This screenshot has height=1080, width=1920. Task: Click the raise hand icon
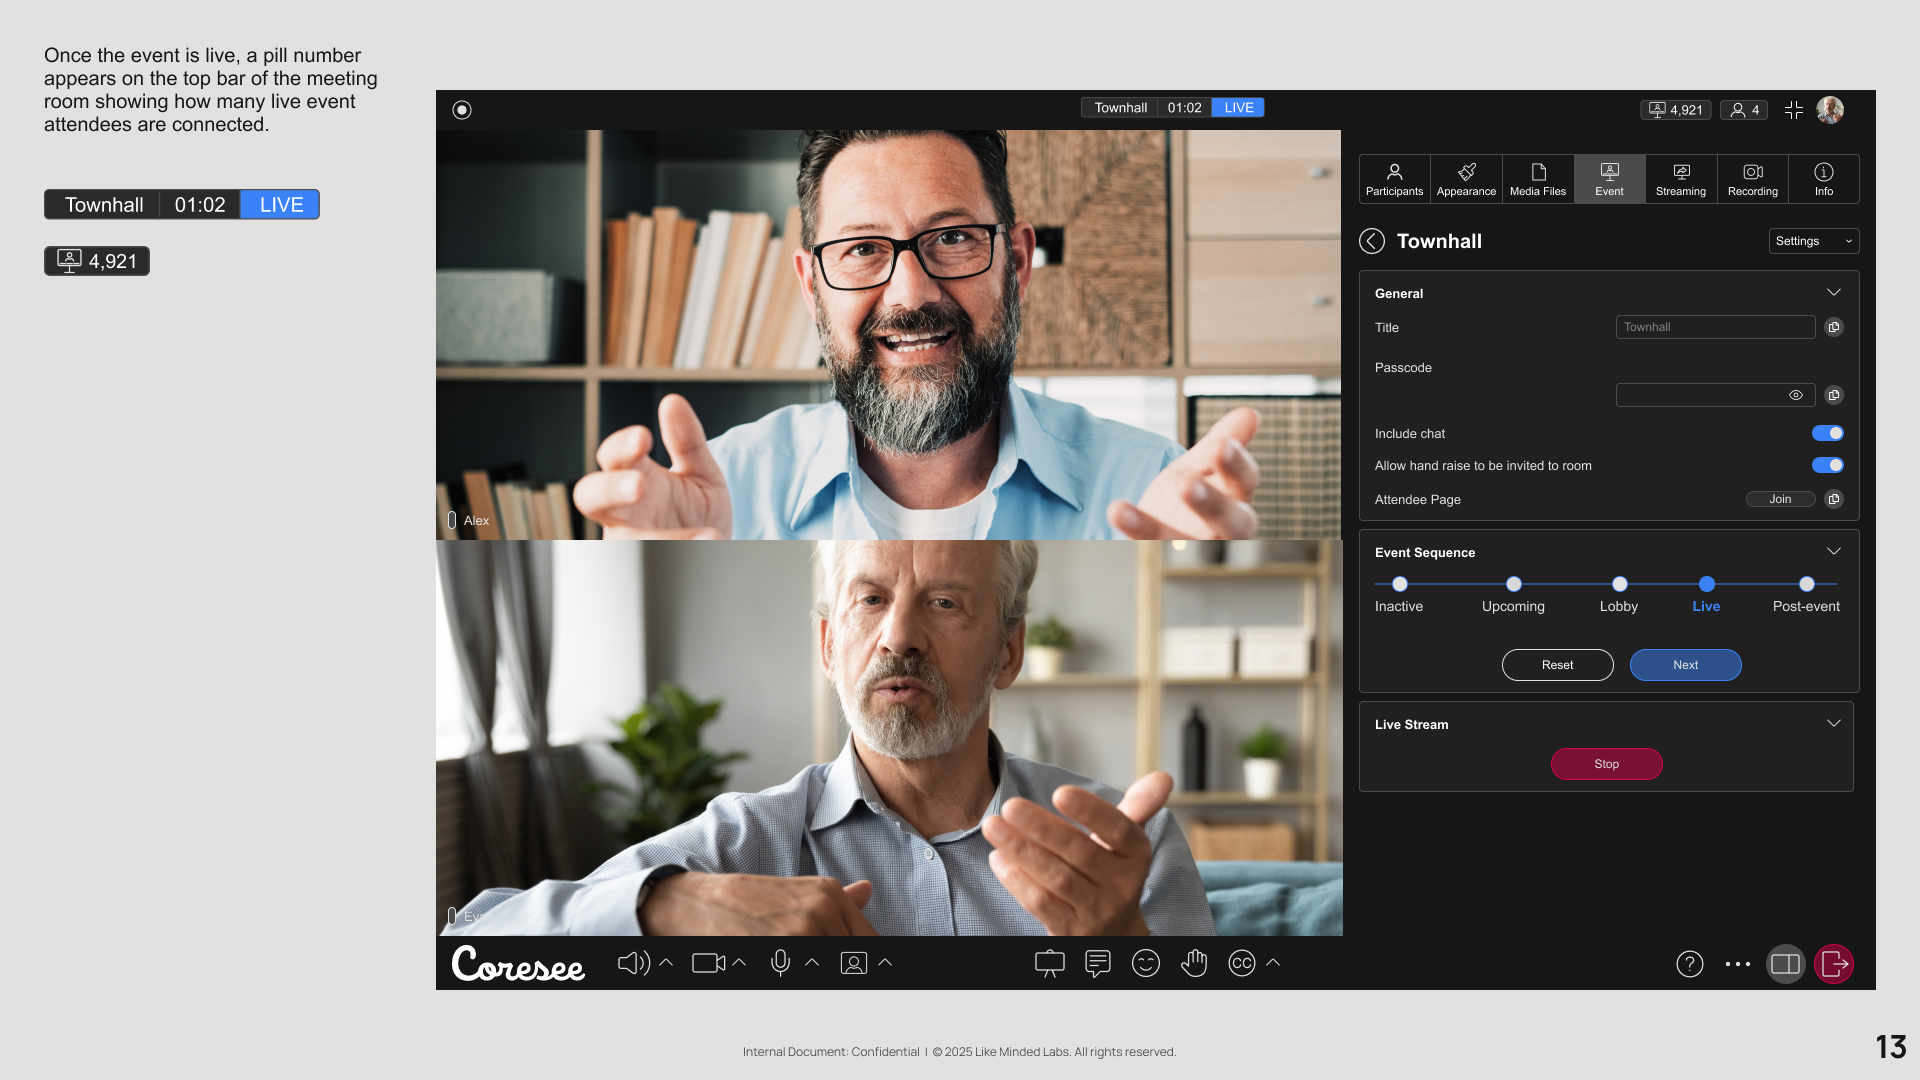[x=1194, y=963]
